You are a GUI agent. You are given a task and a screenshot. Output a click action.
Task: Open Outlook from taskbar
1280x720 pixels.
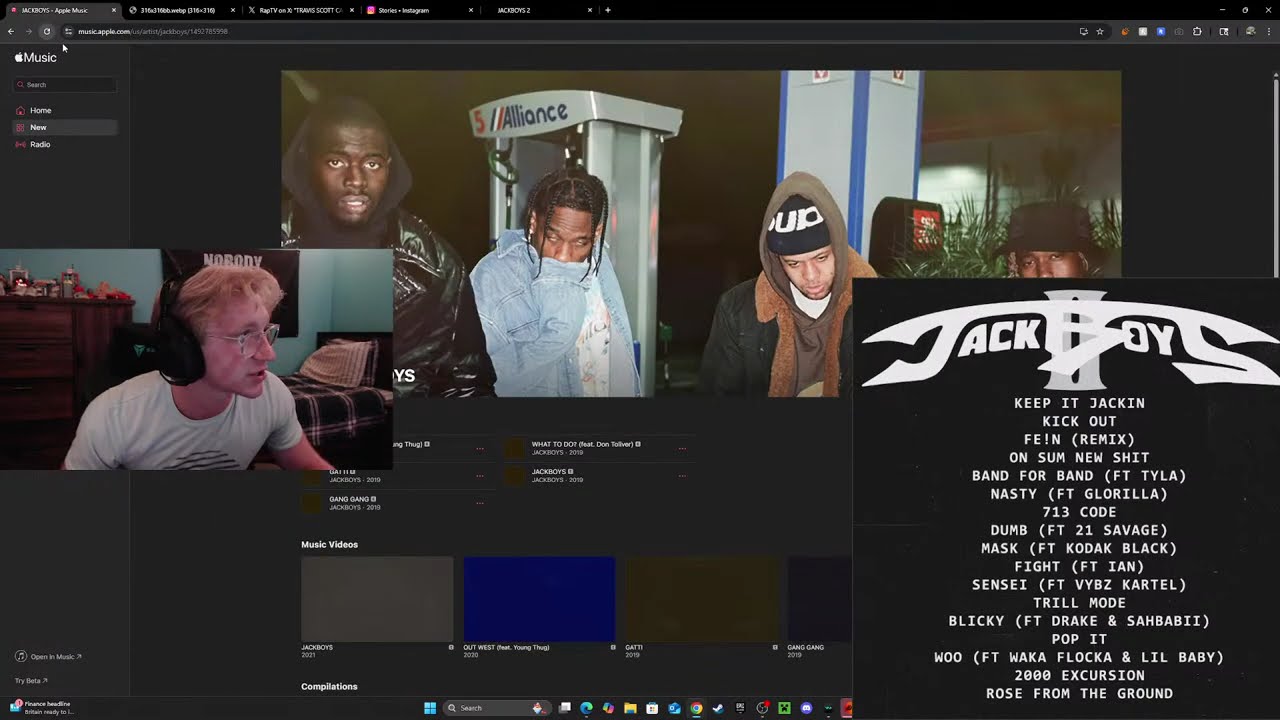[674, 708]
